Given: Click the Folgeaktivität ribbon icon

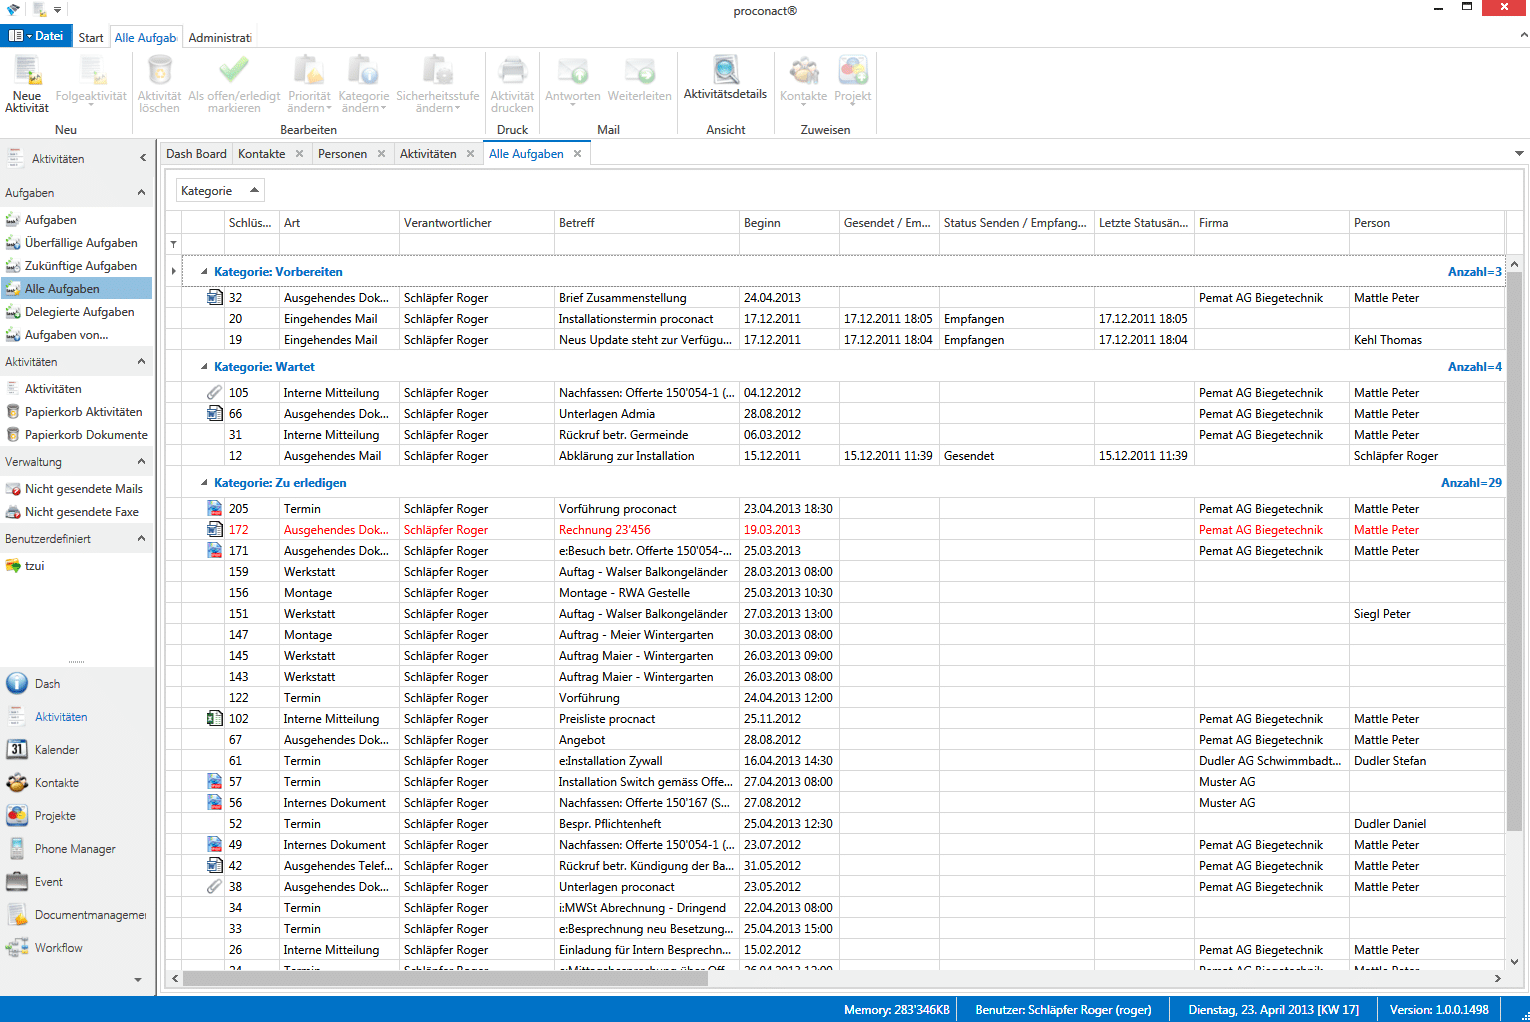Looking at the screenshot, I should pyautogui.click(x=91, y=72).
